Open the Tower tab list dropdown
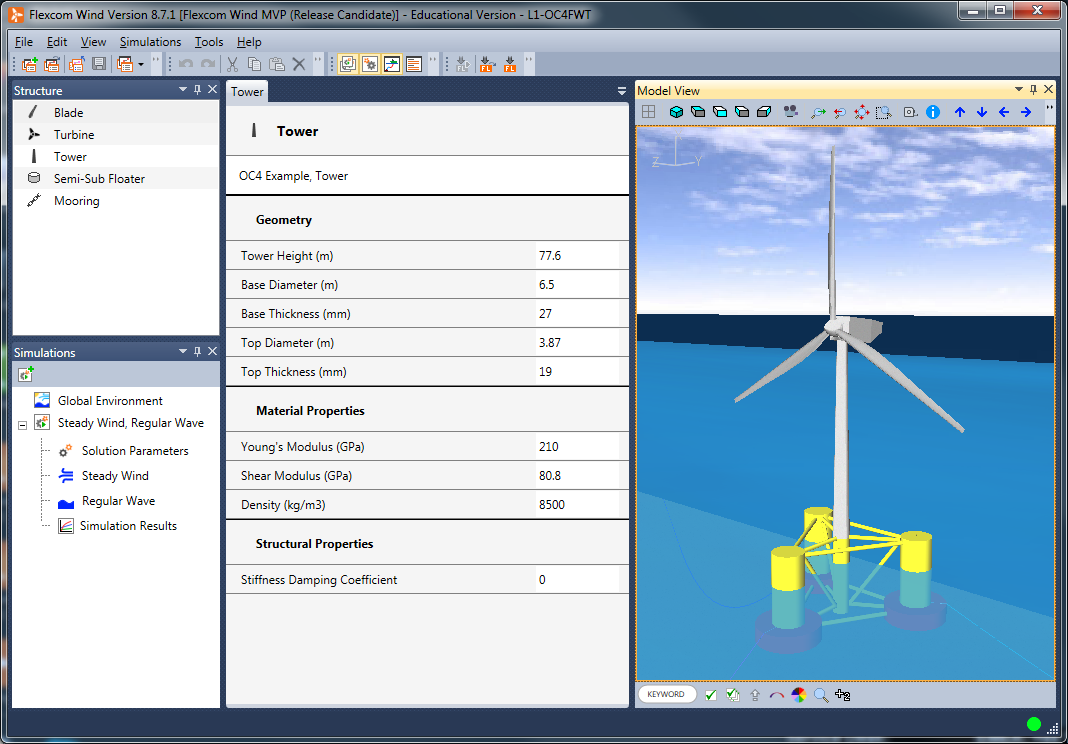The image size is (1068, 744). (622, 91)
